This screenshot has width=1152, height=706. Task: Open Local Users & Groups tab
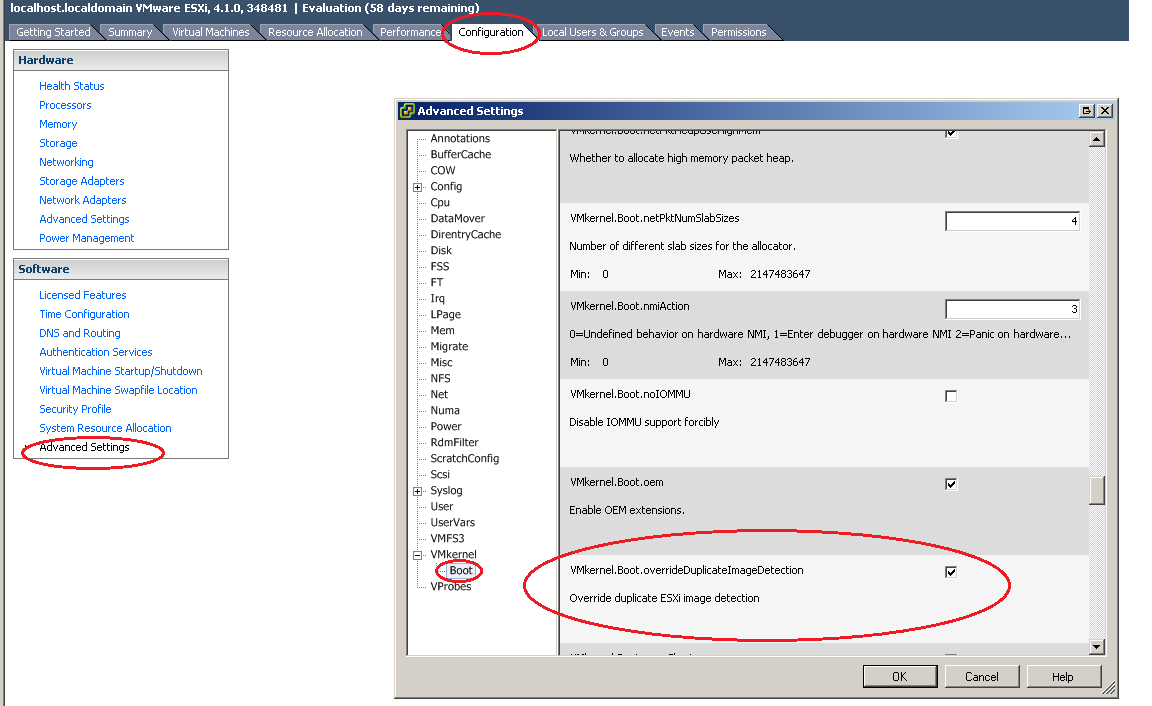[592, 32]
